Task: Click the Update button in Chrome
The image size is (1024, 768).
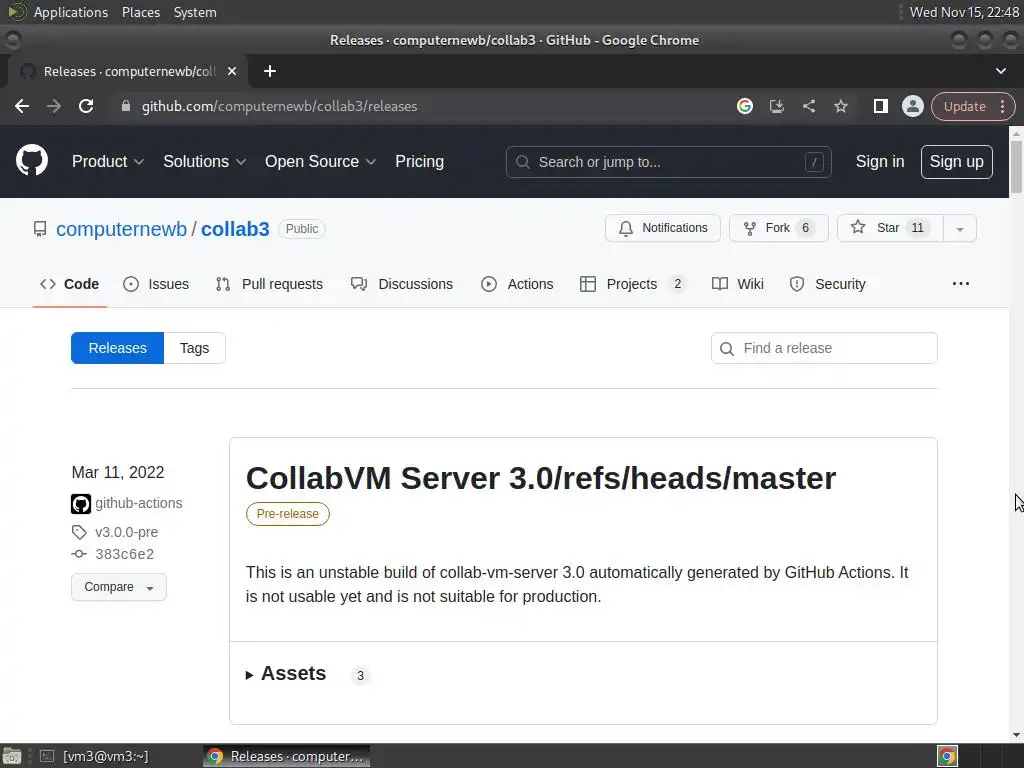Action: [x=965, y=106]
